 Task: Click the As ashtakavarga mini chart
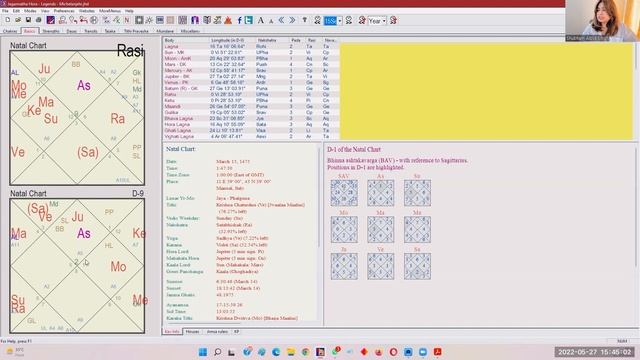[x=380, y=193]
